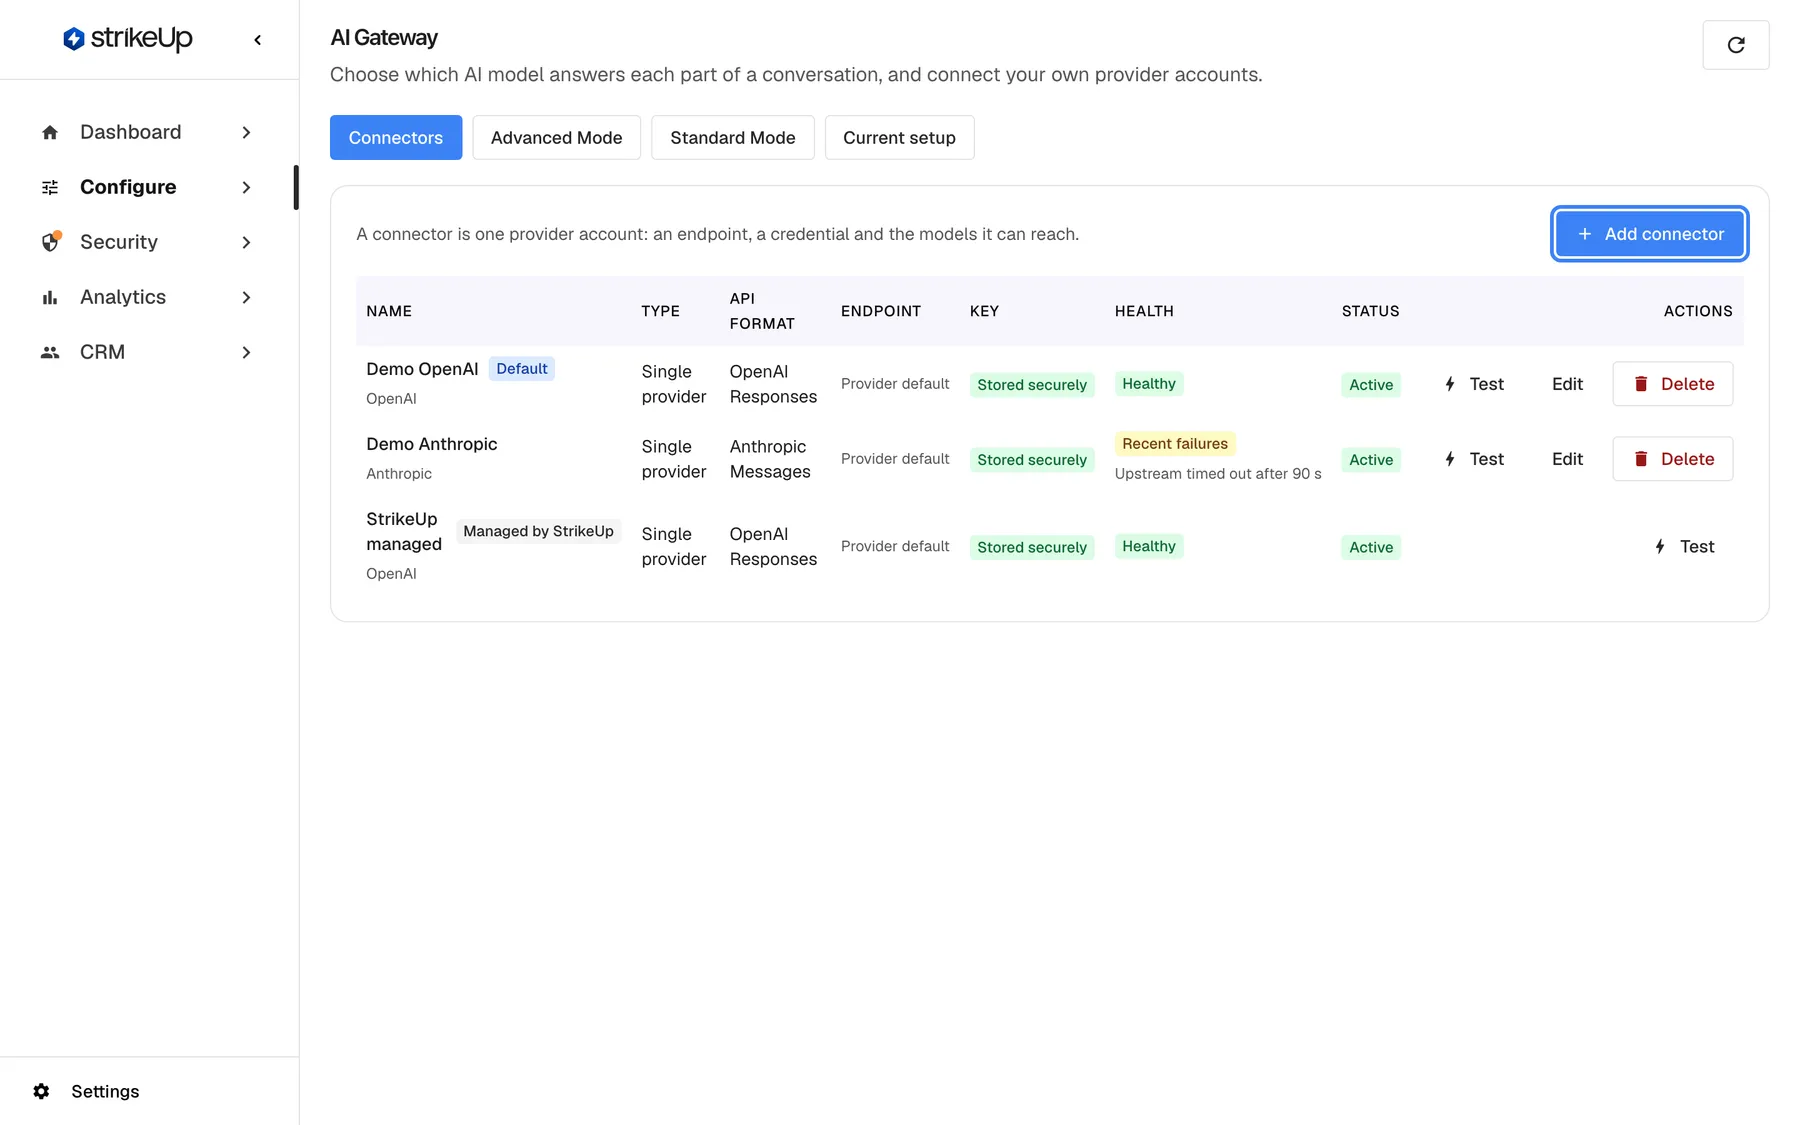Image resolution: width=1800 pixels, height=1125 pixels.
Task: Edit the Demo Anthropic connector
Action: click(x=1567, y=459)
